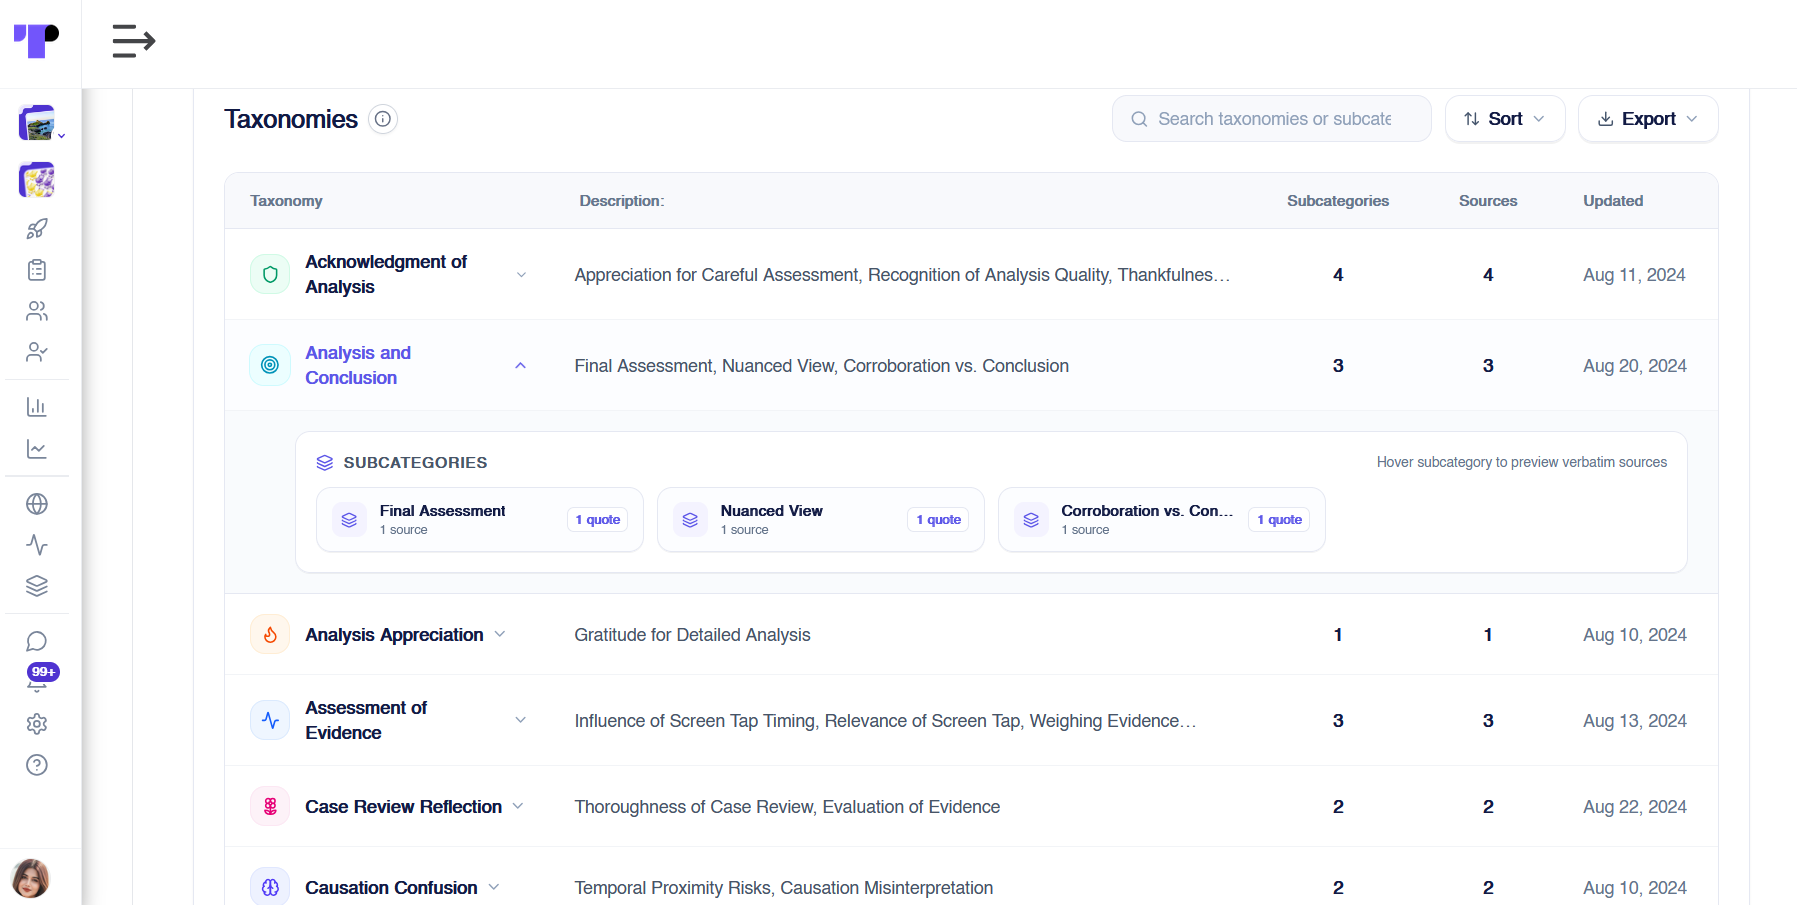Image resolution: width=1797 pixels, height=905 pixels.
Task: Click the Taxonomy column header
Action: (286, 201)
